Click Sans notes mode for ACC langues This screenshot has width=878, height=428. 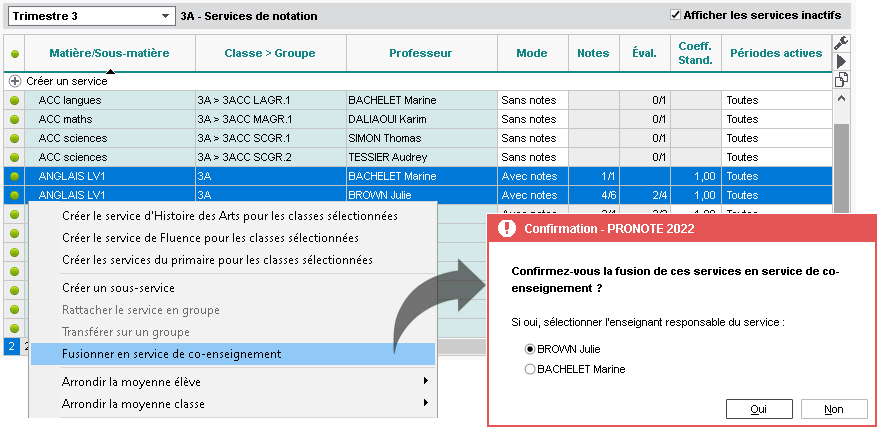533,101
